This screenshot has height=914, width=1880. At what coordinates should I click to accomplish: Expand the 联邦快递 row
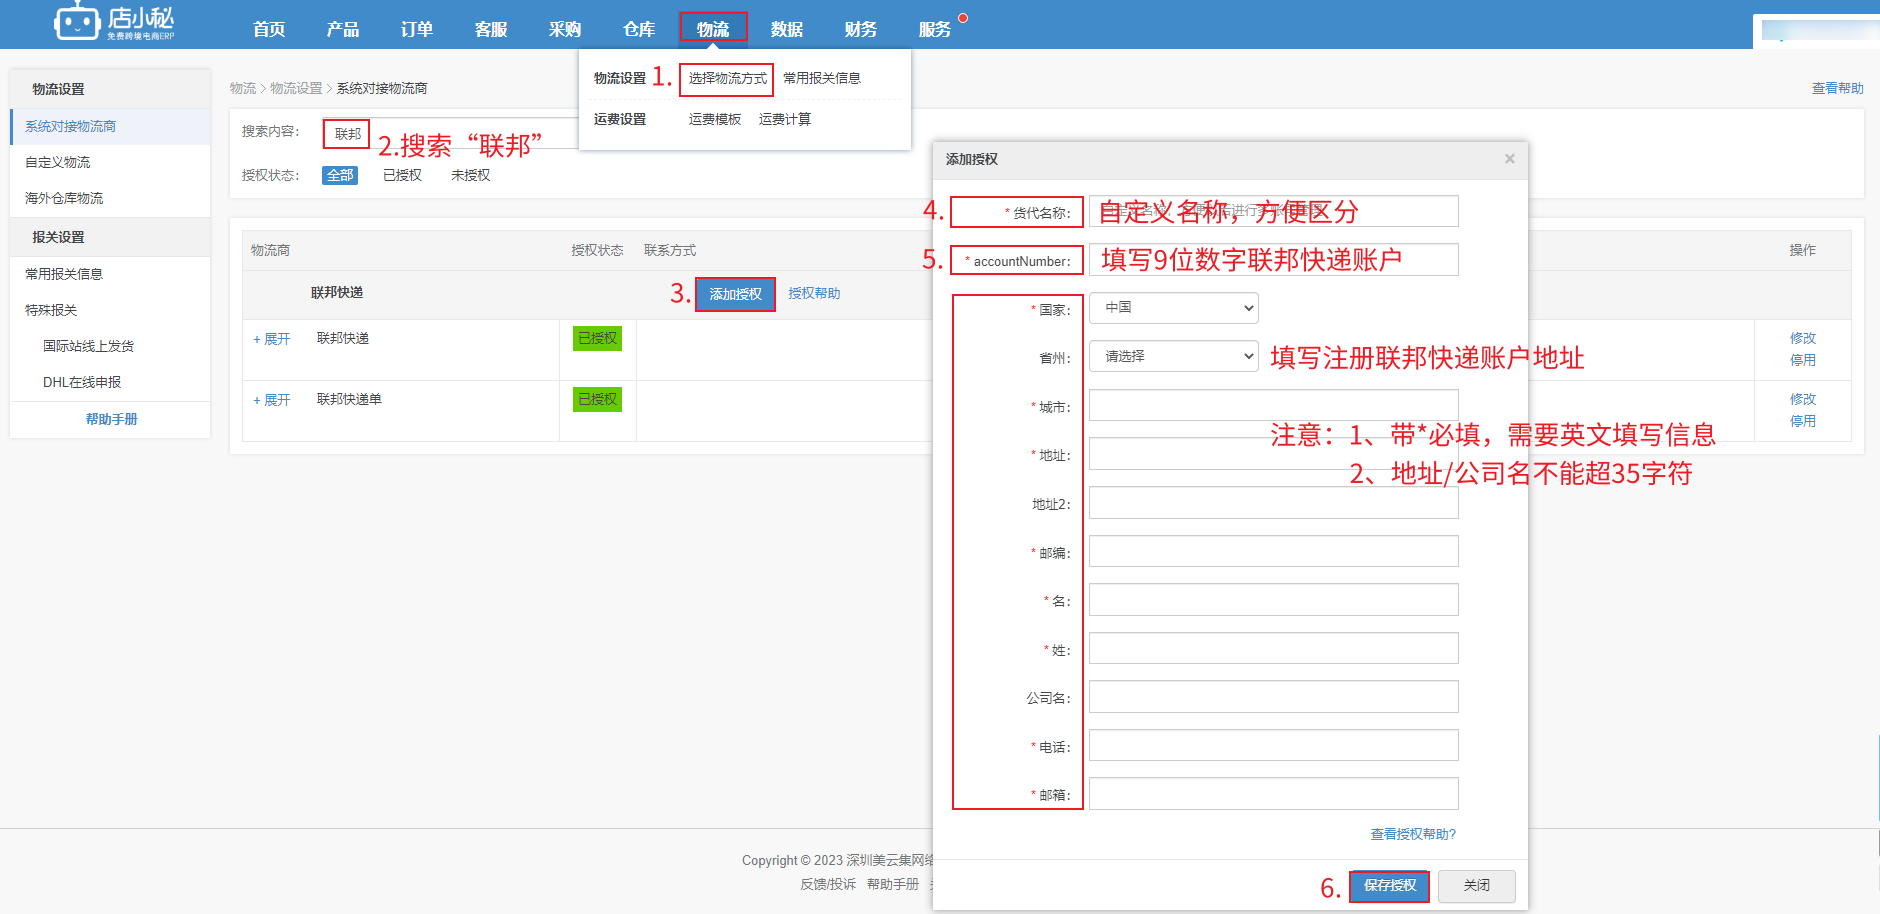point(272,339)
